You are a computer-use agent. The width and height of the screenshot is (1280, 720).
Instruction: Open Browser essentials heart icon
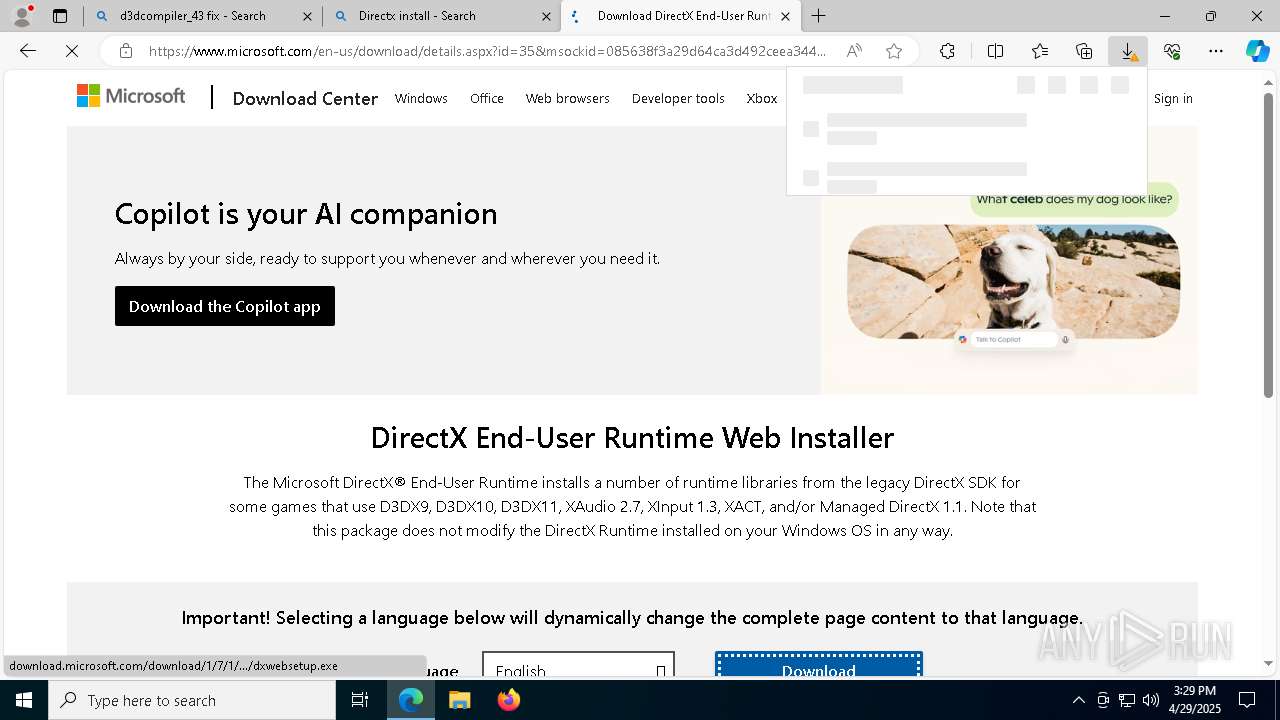1172,51
